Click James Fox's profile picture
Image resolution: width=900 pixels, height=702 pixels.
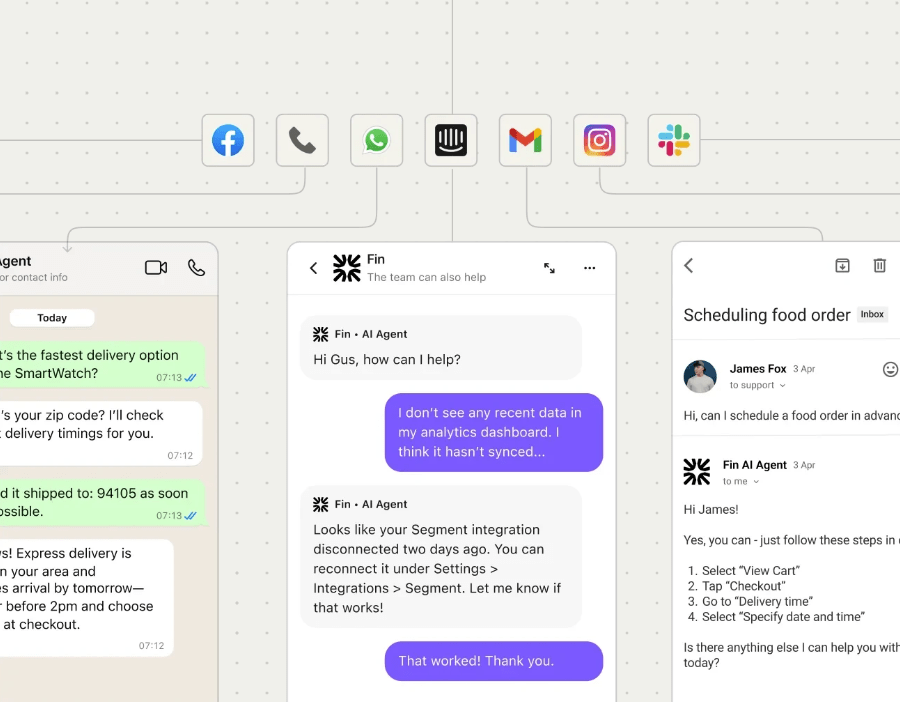pos(700,376)
